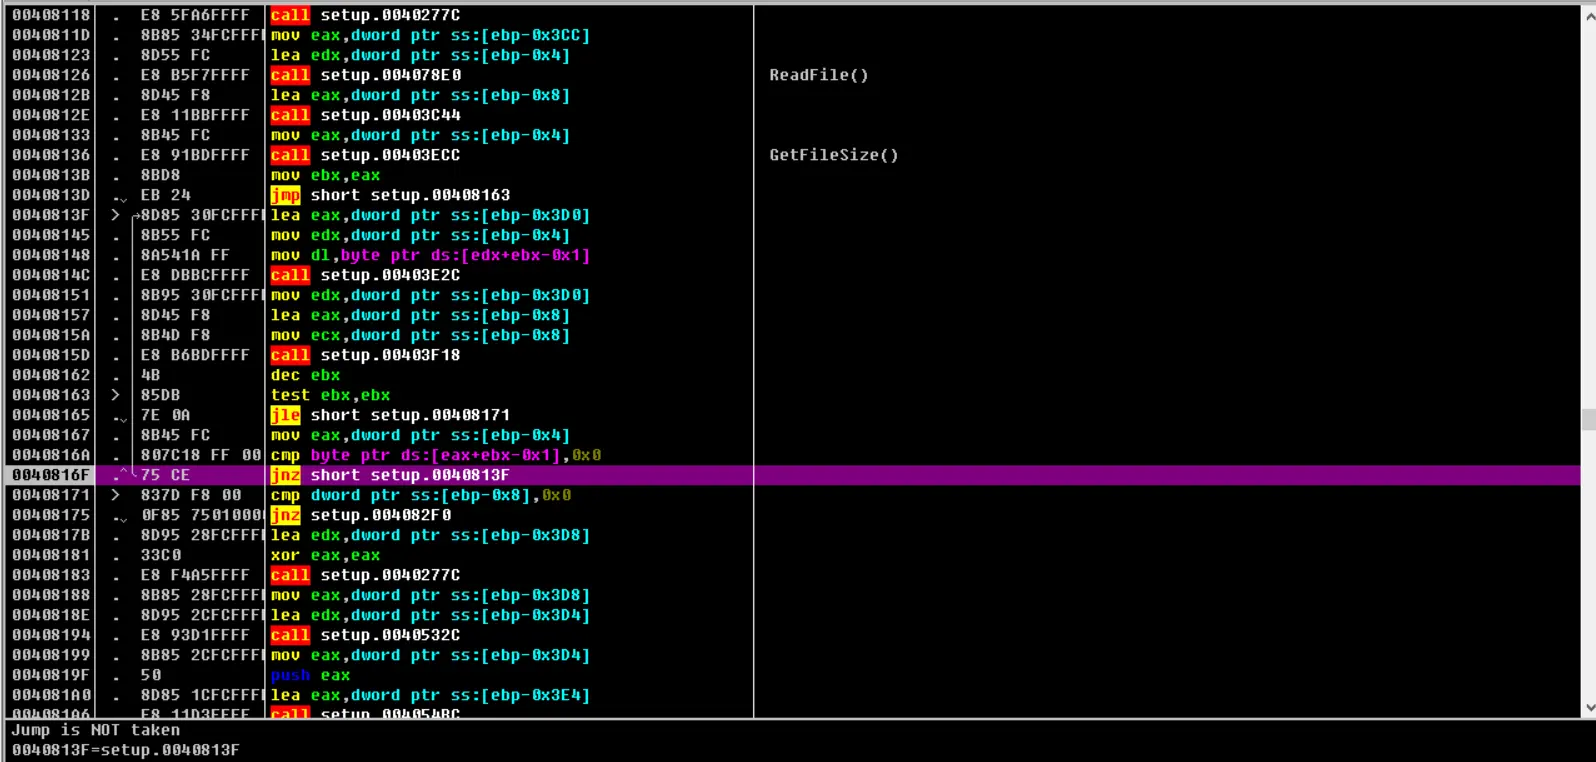Select call setup.0040277C at address 00408183
The width and height of the screenshot is (1596, 762).
(x=366, y=575)
